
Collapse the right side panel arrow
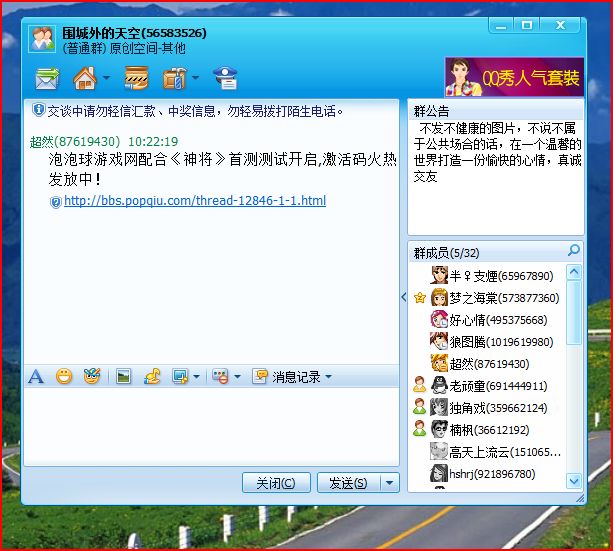(403, 297)
